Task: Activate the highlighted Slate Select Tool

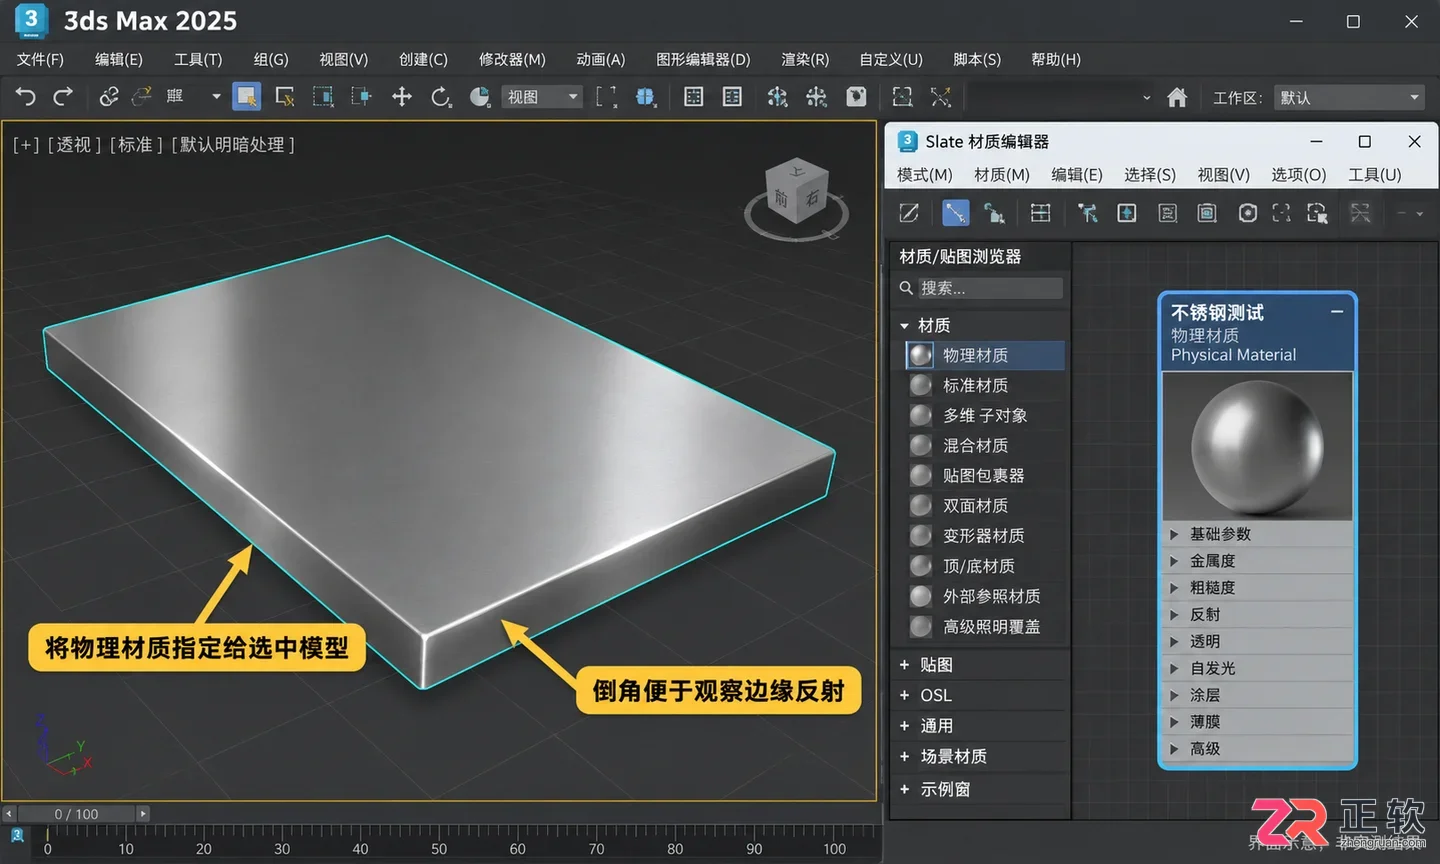Action: tap(955, 213)
